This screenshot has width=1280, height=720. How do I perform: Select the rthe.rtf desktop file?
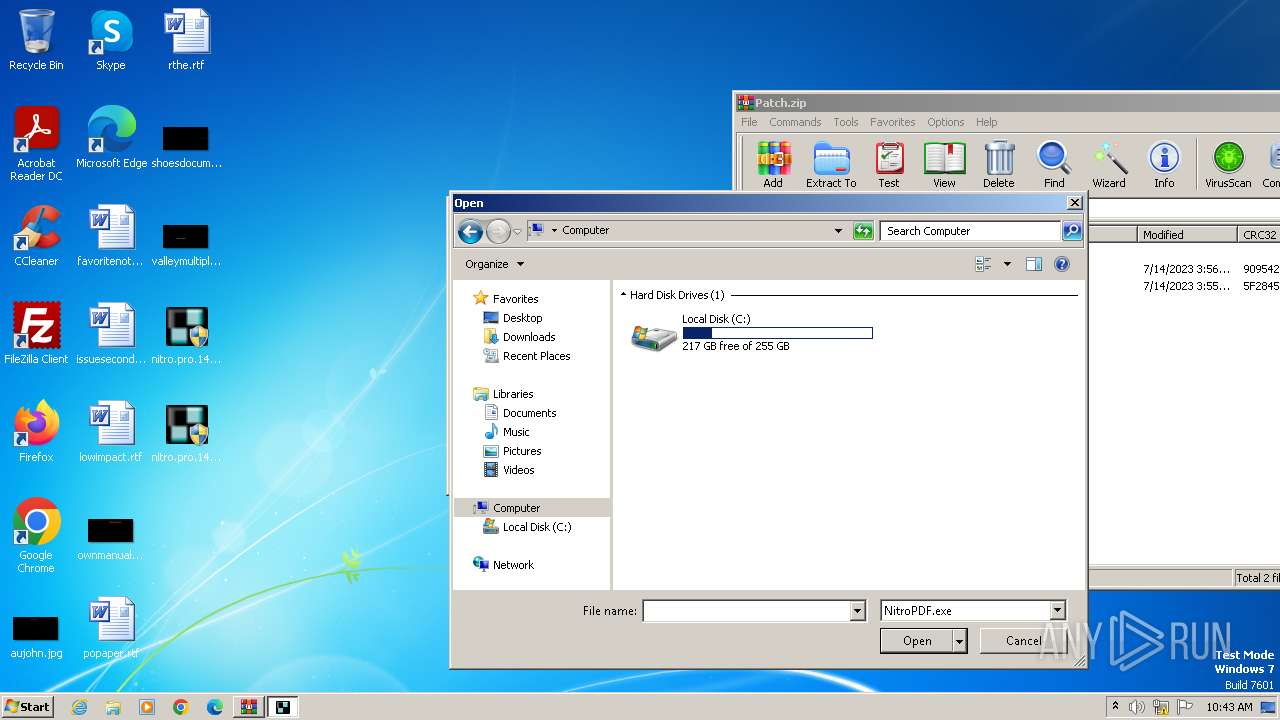point(186,40)
